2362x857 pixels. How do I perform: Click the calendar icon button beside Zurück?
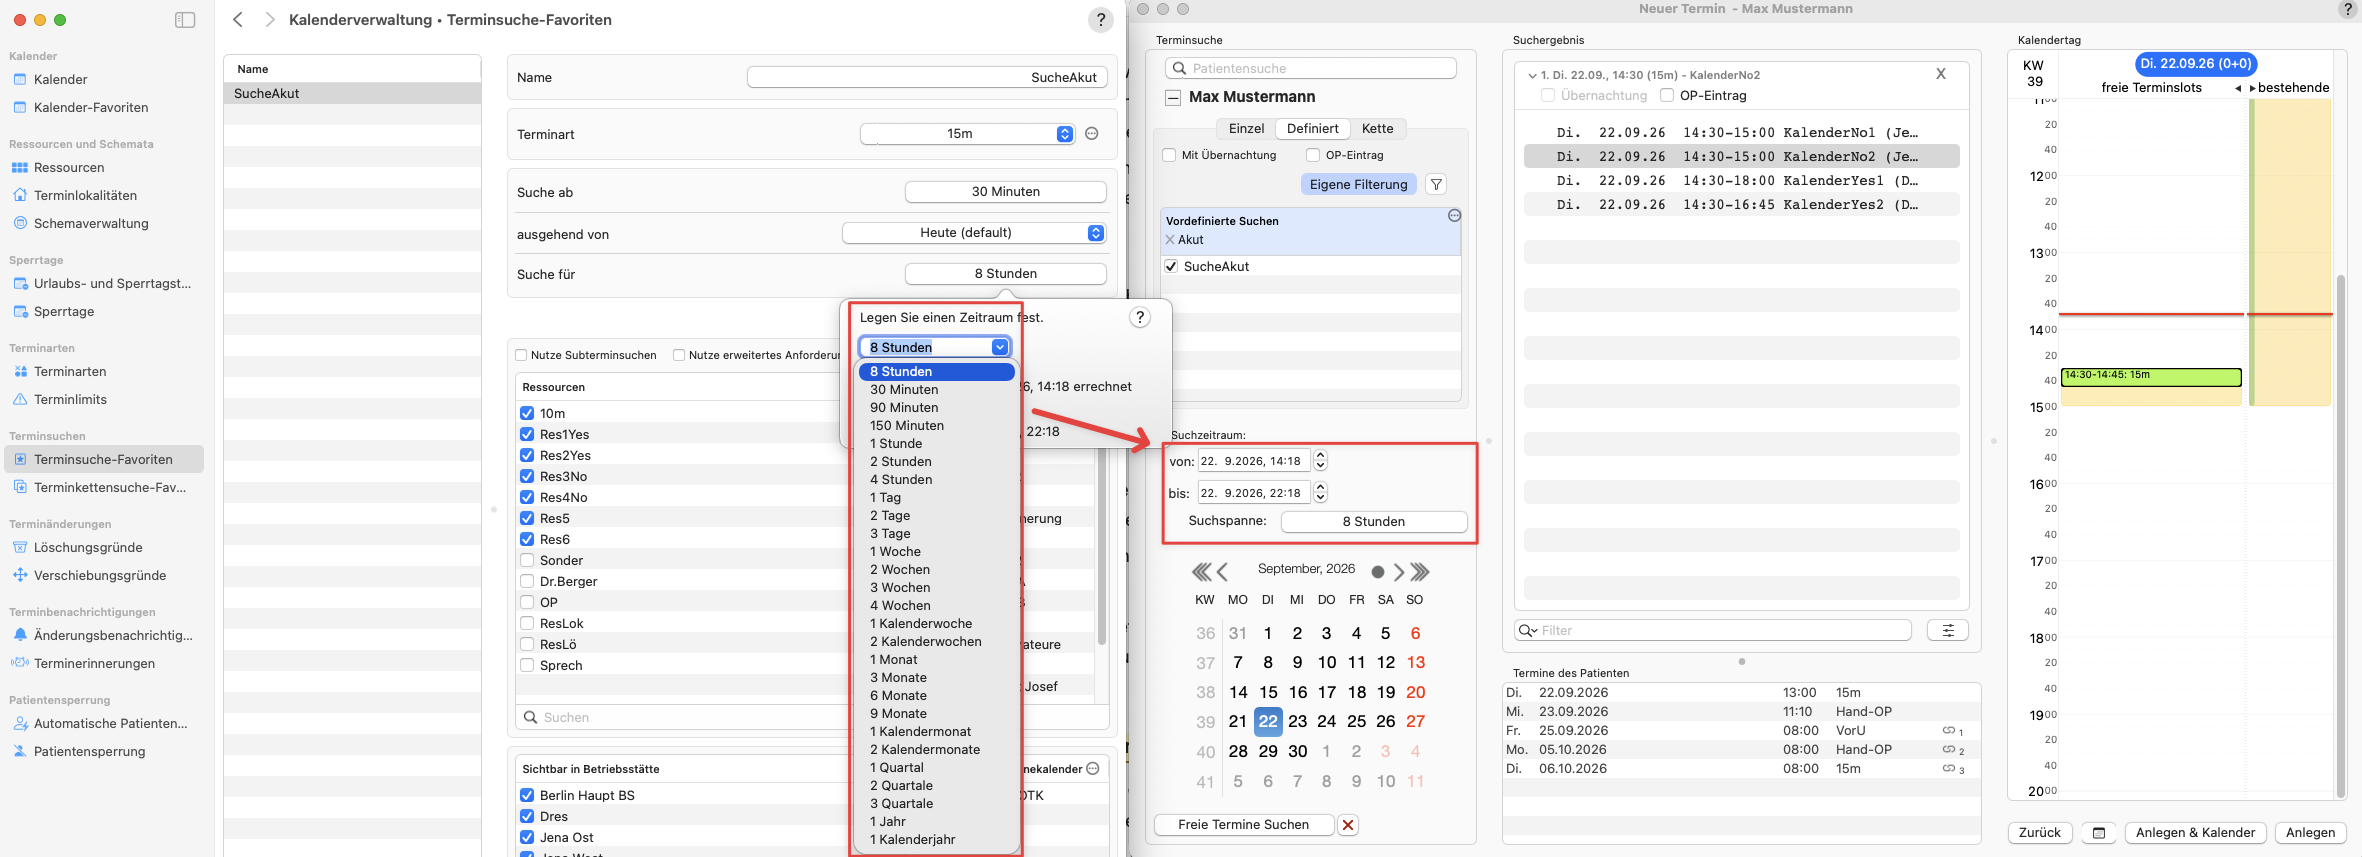(x=2099, y=833)
